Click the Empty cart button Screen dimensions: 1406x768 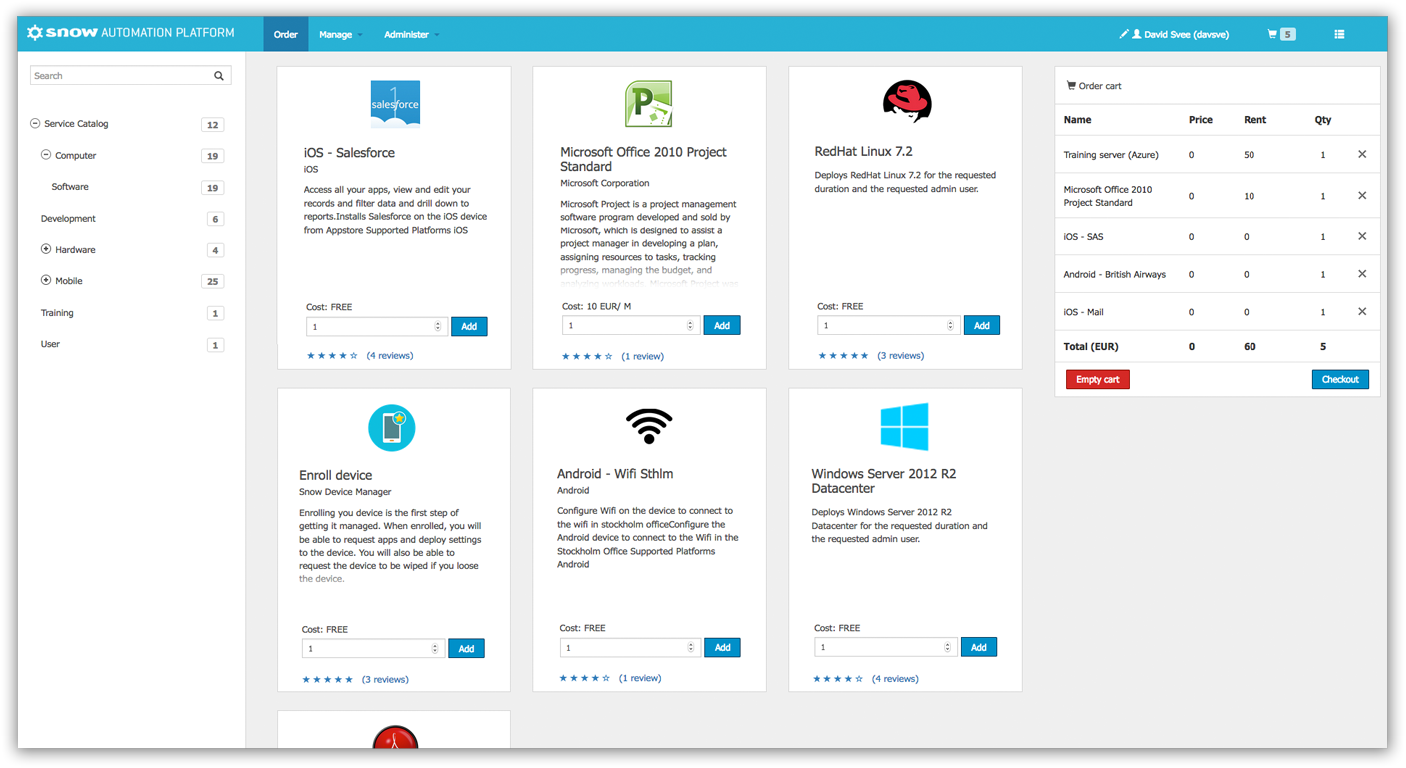click(x=1098, y=380)
